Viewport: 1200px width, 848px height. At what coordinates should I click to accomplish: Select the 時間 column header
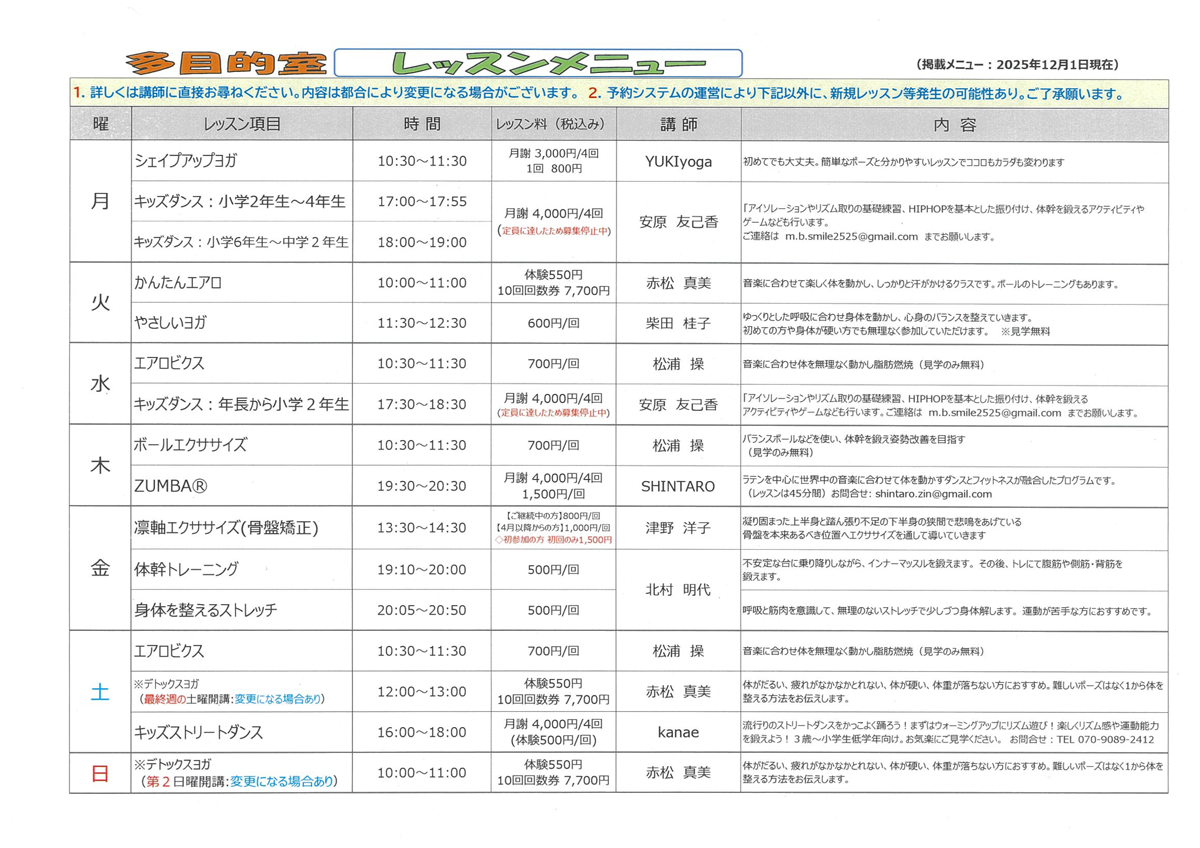click(x=422, y=122)
